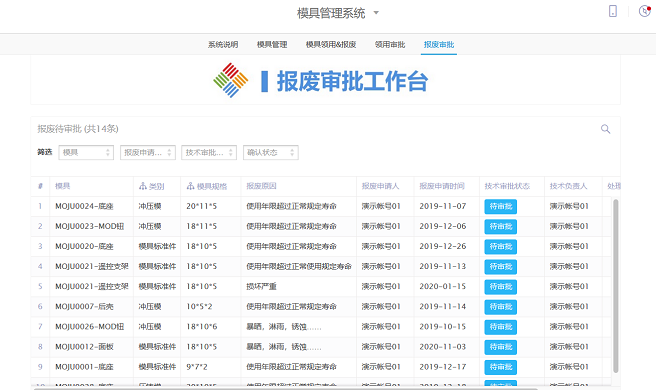Click 待审批 button in row 5

501,287
